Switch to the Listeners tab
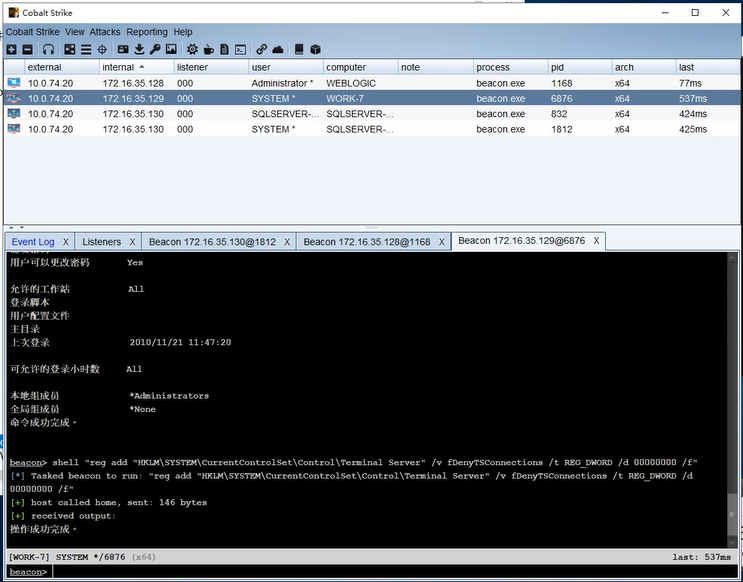The image size is (743, 582). tap(101, 242)
